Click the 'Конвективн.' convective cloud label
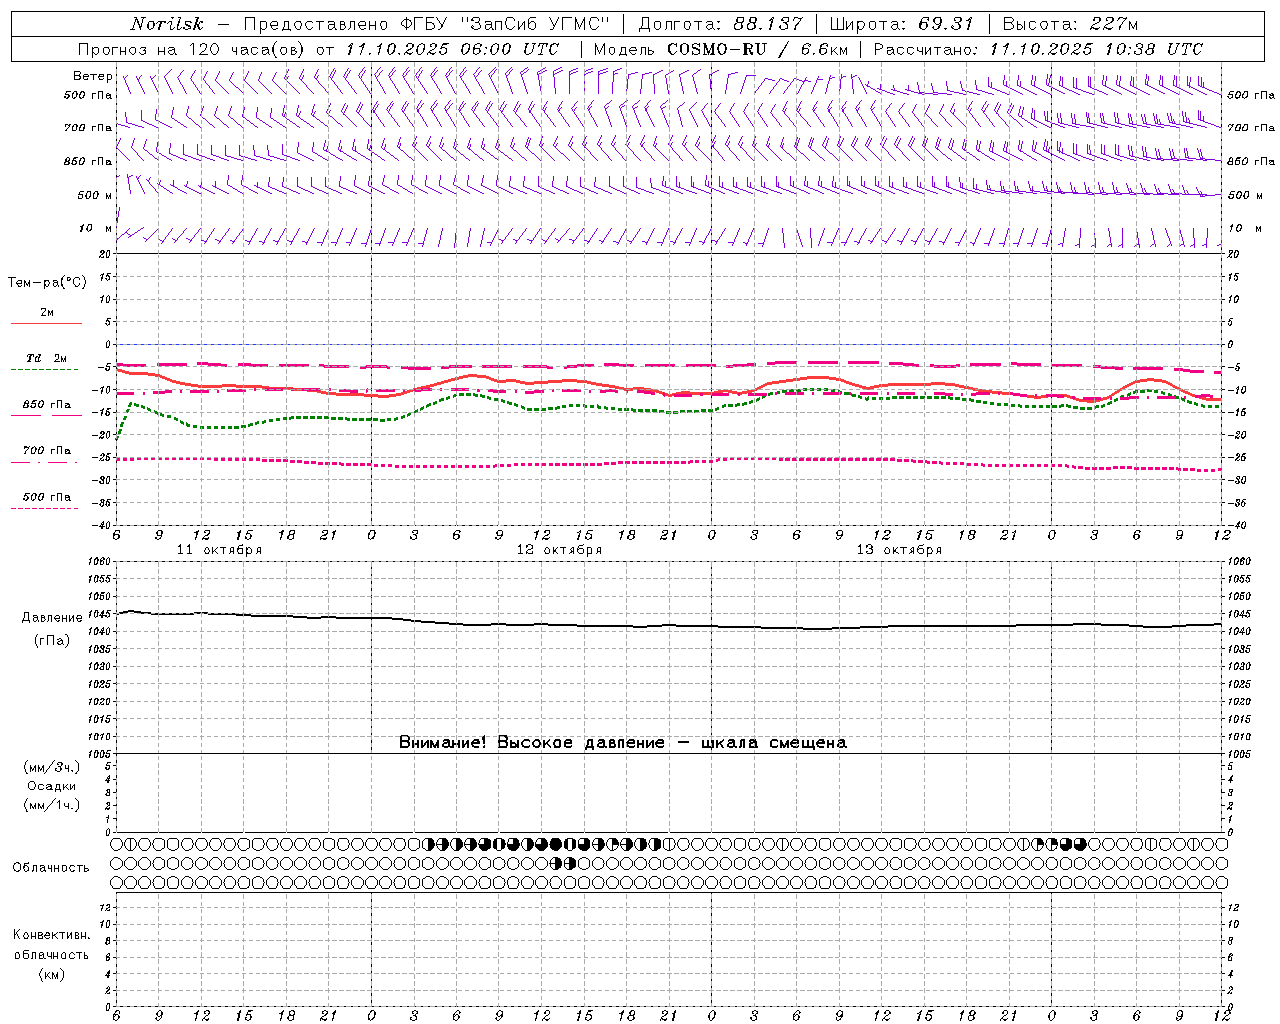 click(x=51, y=935)
